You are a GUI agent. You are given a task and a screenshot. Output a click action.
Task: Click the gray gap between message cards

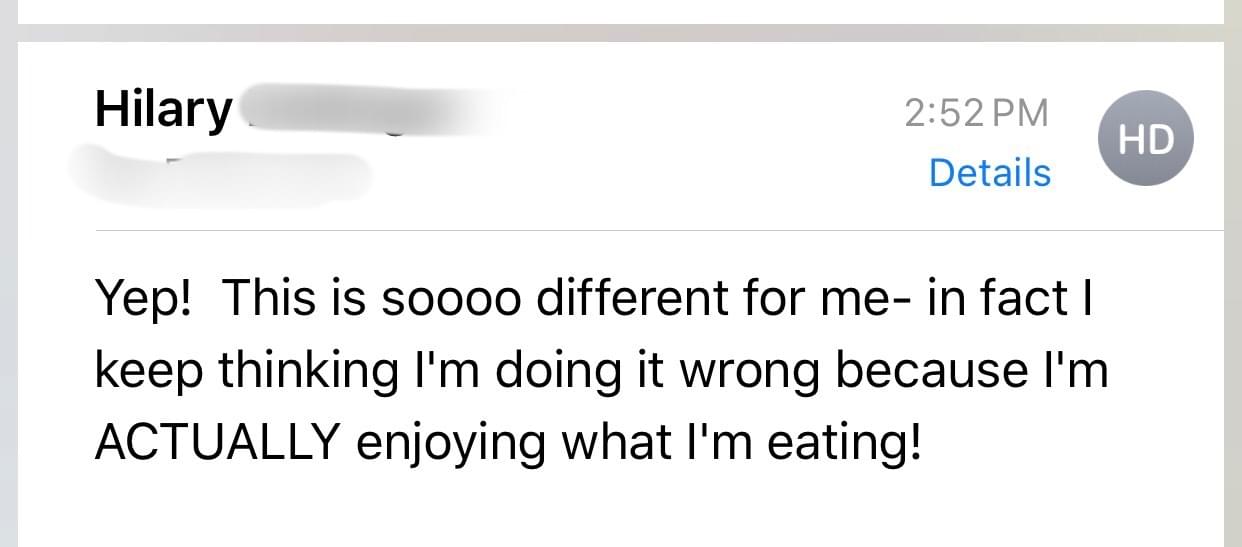(621, 32)
